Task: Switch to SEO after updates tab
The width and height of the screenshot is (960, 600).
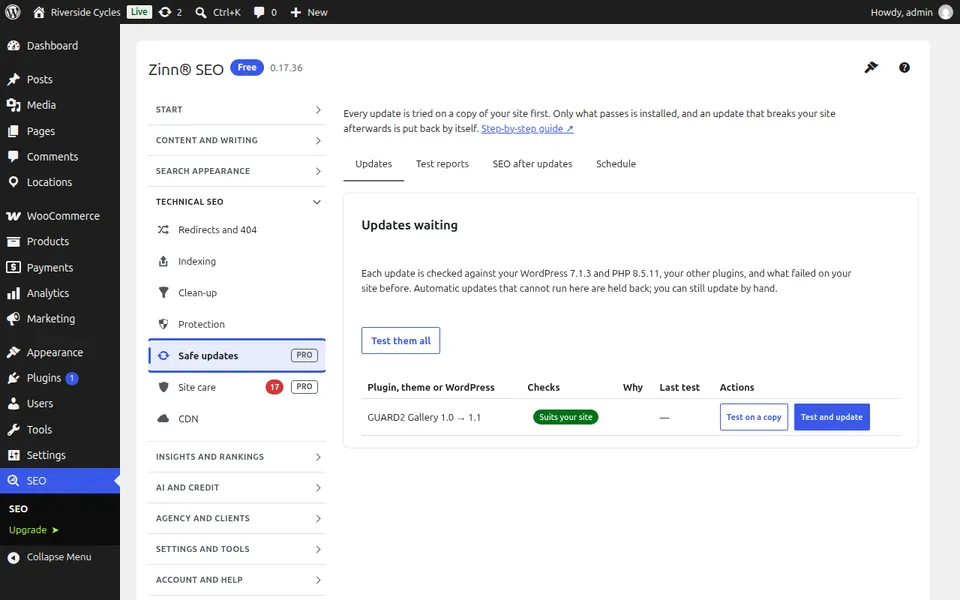Action: tap(532, 164)
